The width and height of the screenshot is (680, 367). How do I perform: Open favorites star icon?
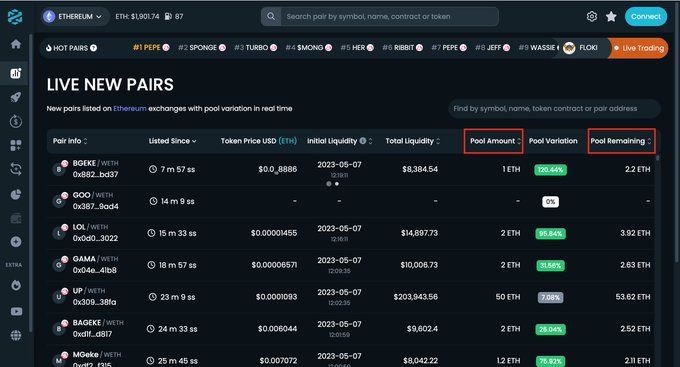[611, 16]
